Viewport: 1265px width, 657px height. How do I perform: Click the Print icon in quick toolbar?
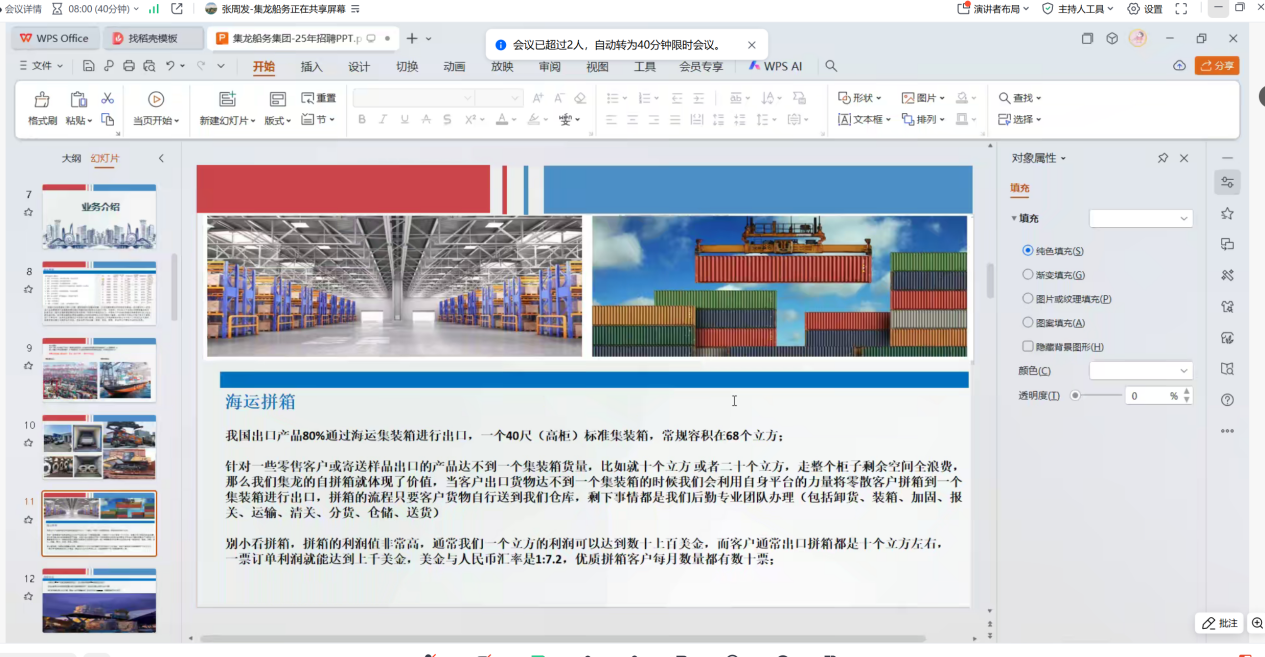tap(128, 66)
